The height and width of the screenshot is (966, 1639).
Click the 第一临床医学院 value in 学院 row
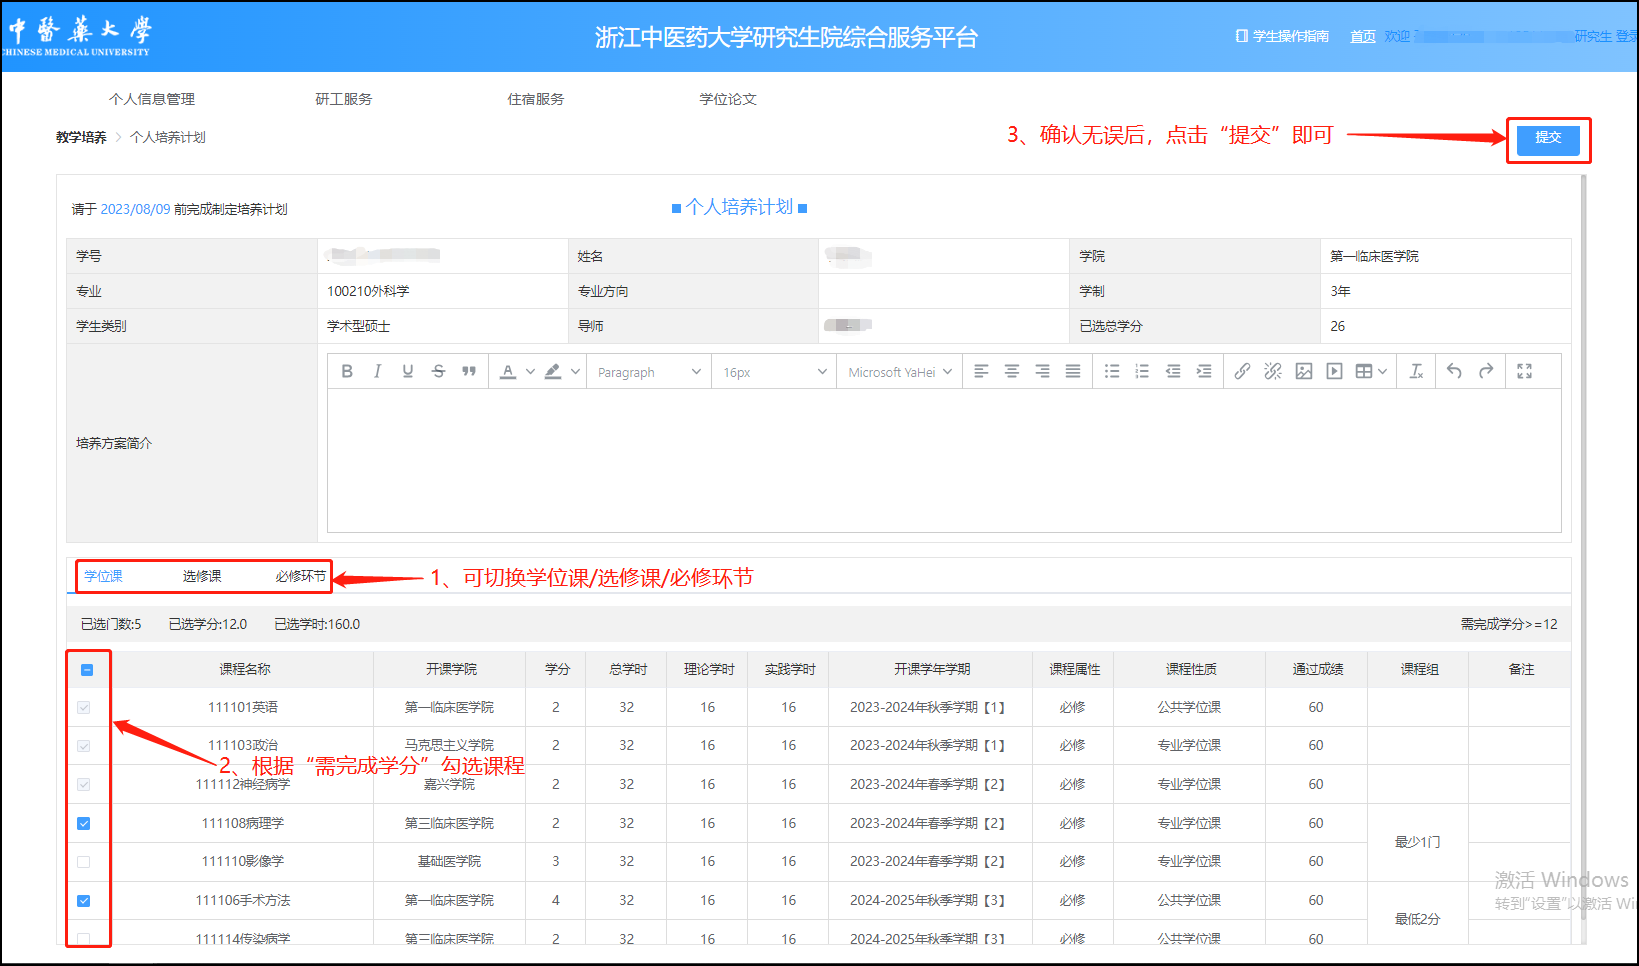[x=1374, y=256]
